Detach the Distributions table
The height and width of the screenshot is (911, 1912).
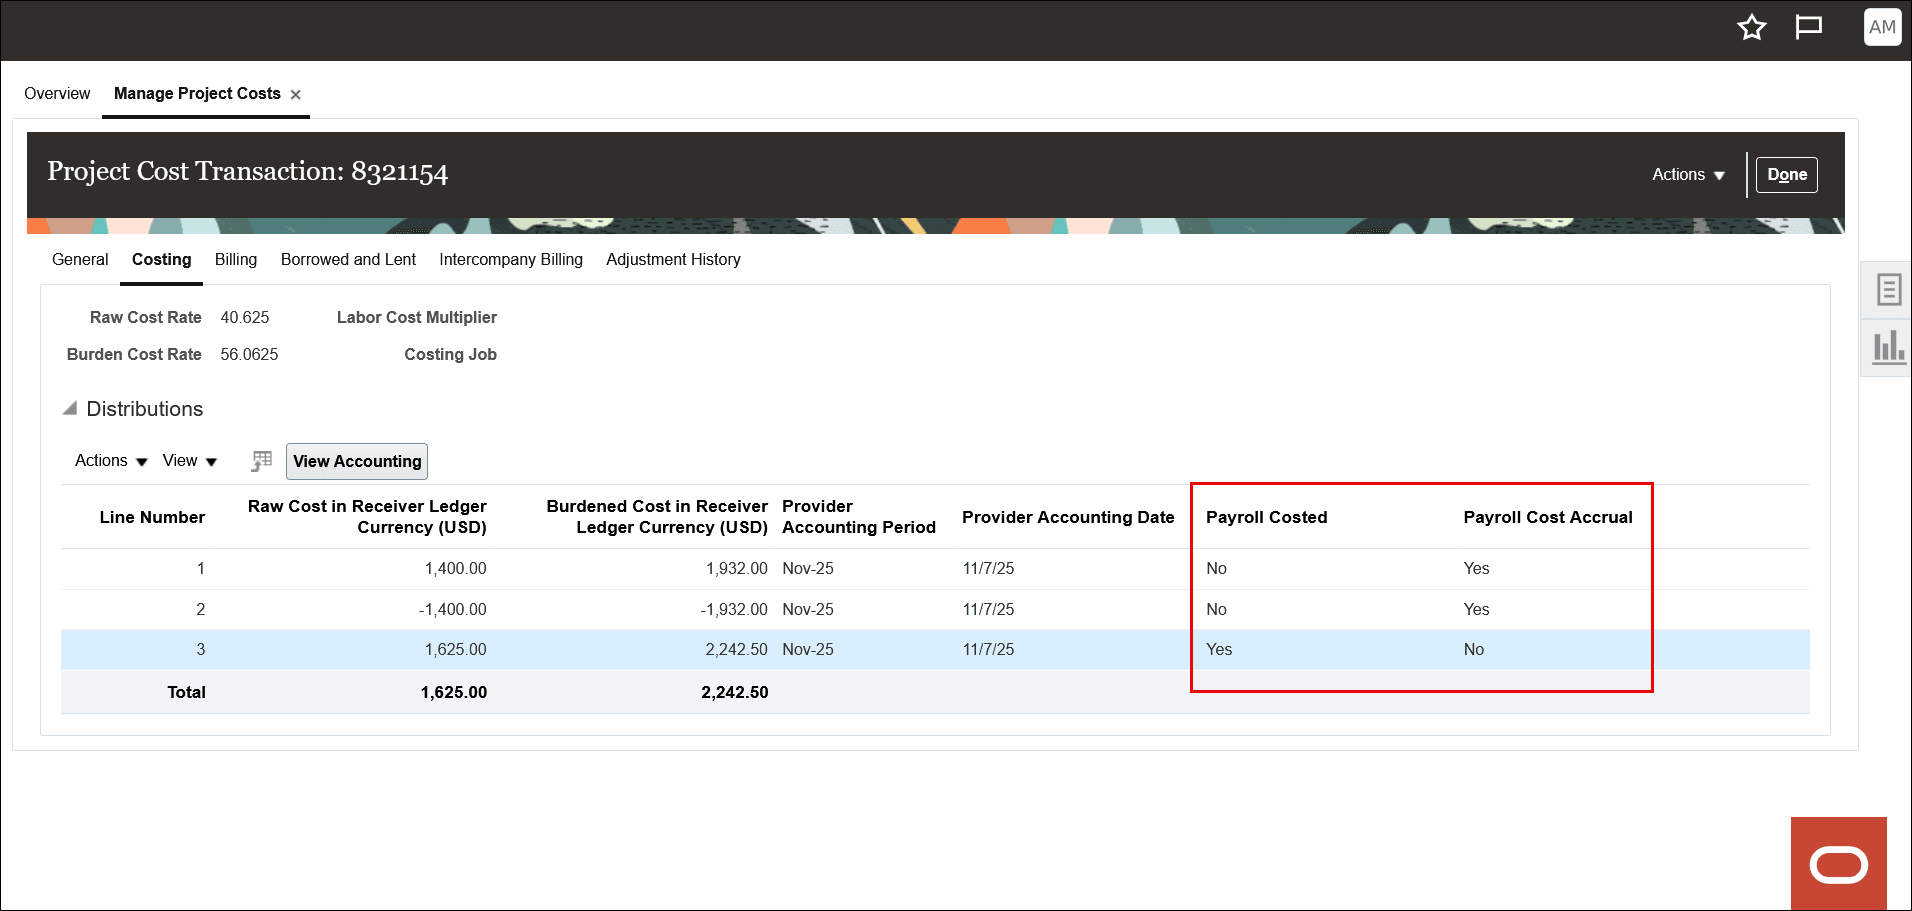click(260, 461)
